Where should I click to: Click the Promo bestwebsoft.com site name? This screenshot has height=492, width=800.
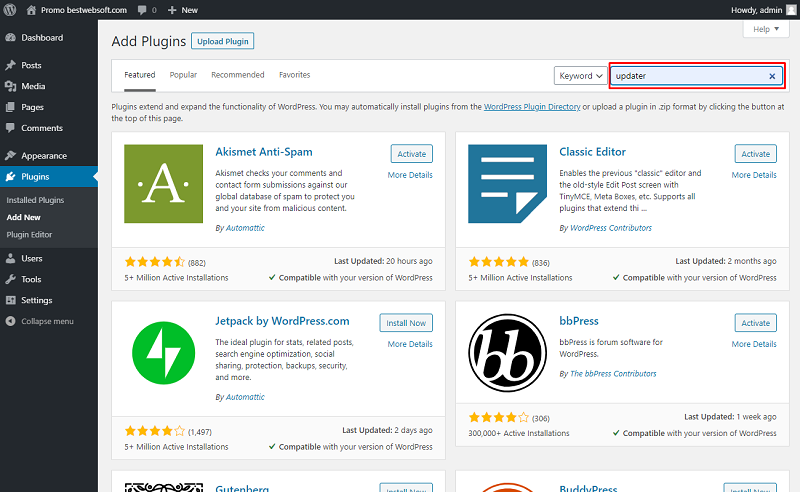tap(84, 10)
